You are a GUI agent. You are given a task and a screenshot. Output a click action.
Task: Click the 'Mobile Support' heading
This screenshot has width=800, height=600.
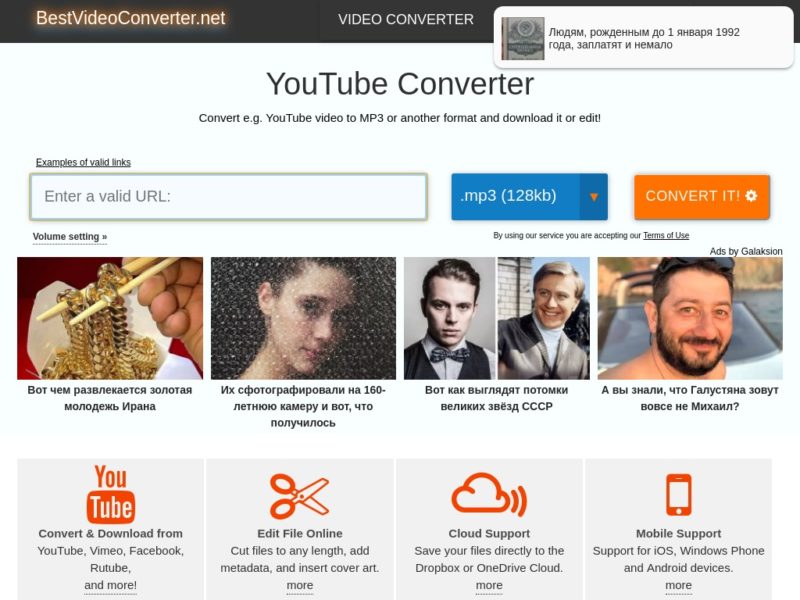pos(679,534)
